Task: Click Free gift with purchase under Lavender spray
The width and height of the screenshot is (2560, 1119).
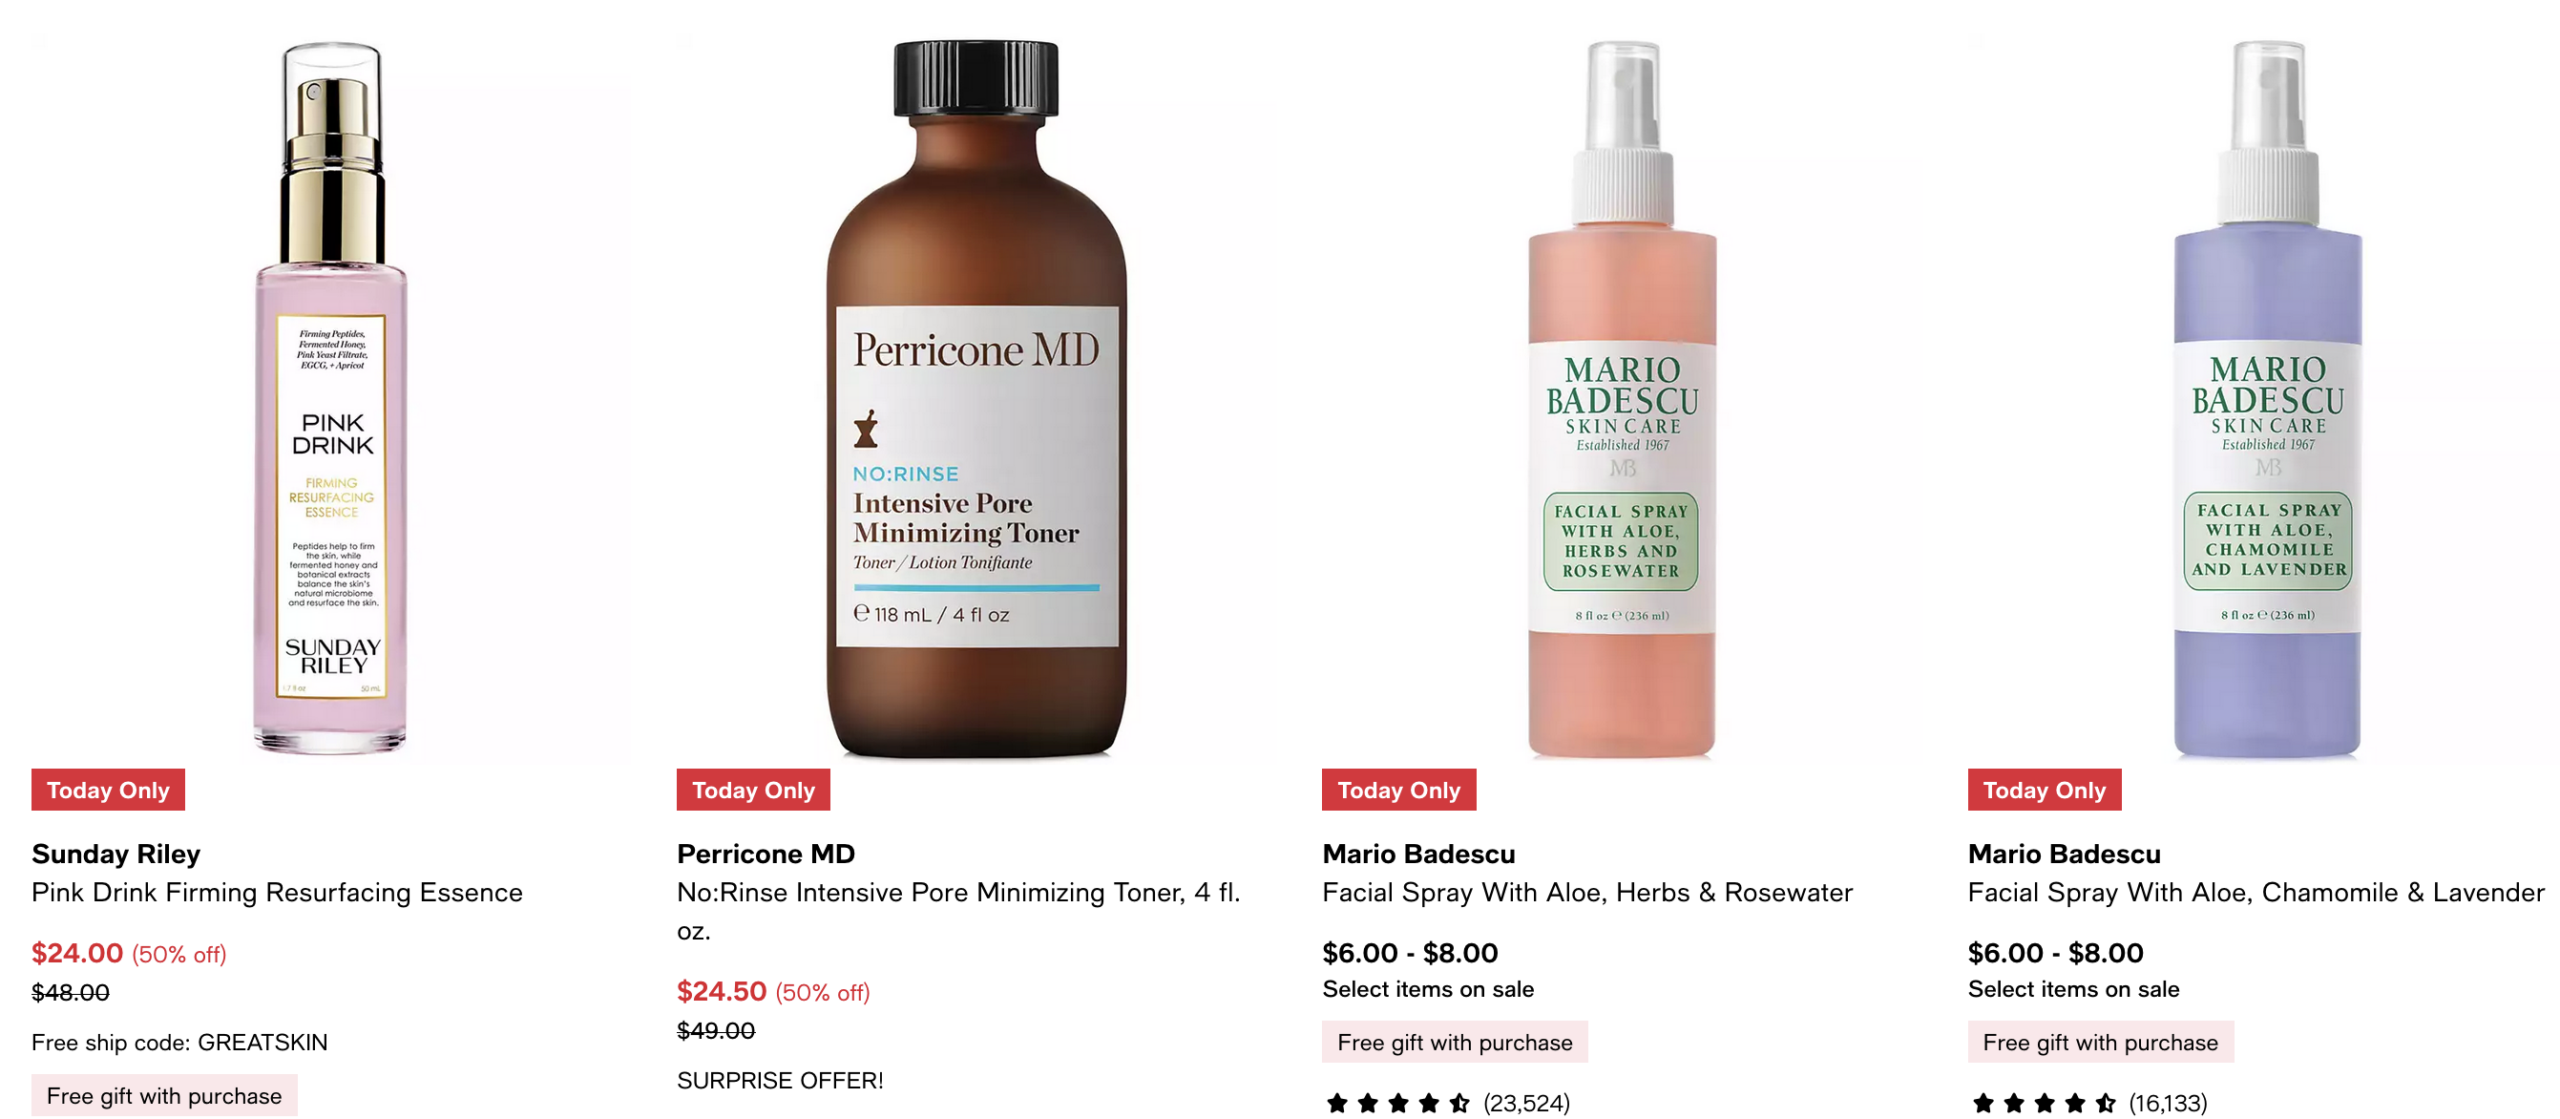Action: 2100,1042
